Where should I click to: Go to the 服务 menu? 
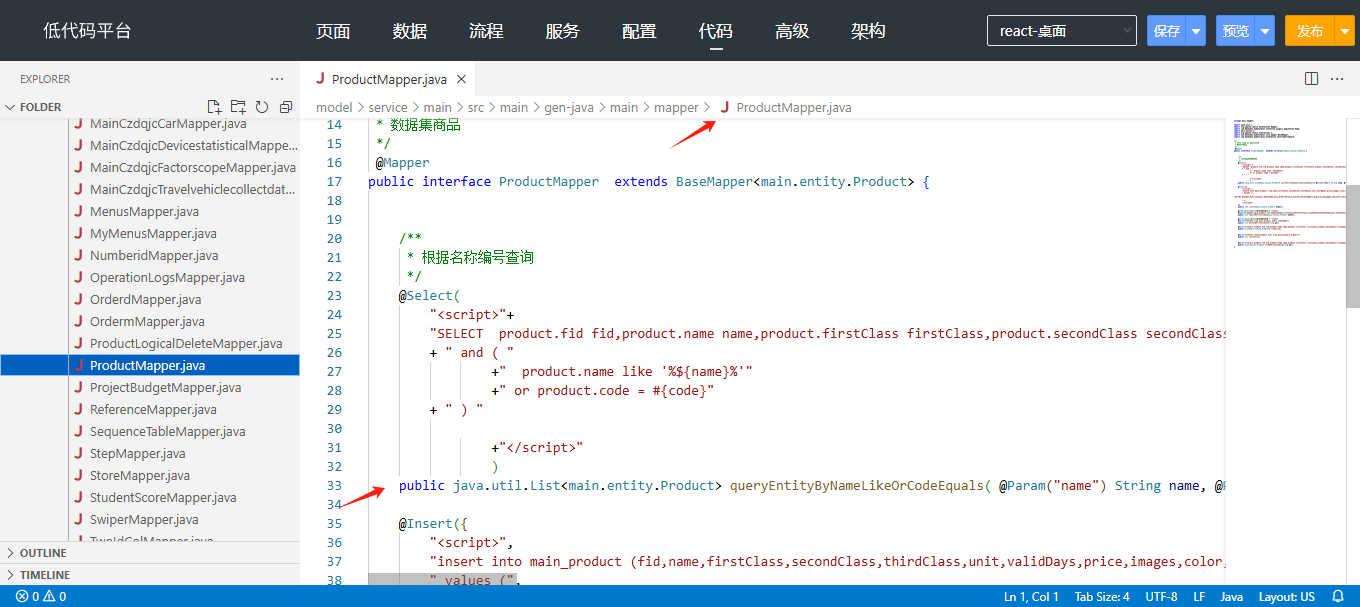(563, 31)
